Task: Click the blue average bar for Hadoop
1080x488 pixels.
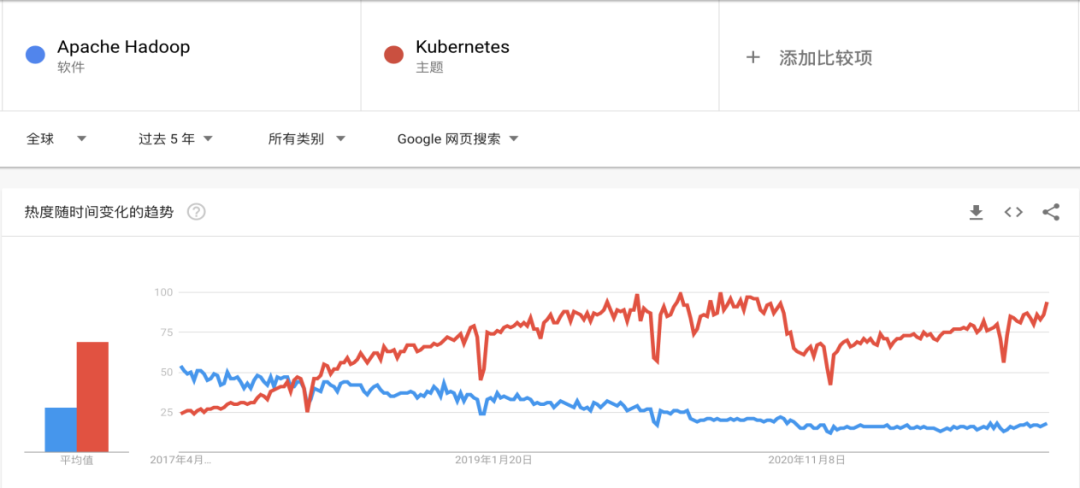Action: tap(61, 429)
